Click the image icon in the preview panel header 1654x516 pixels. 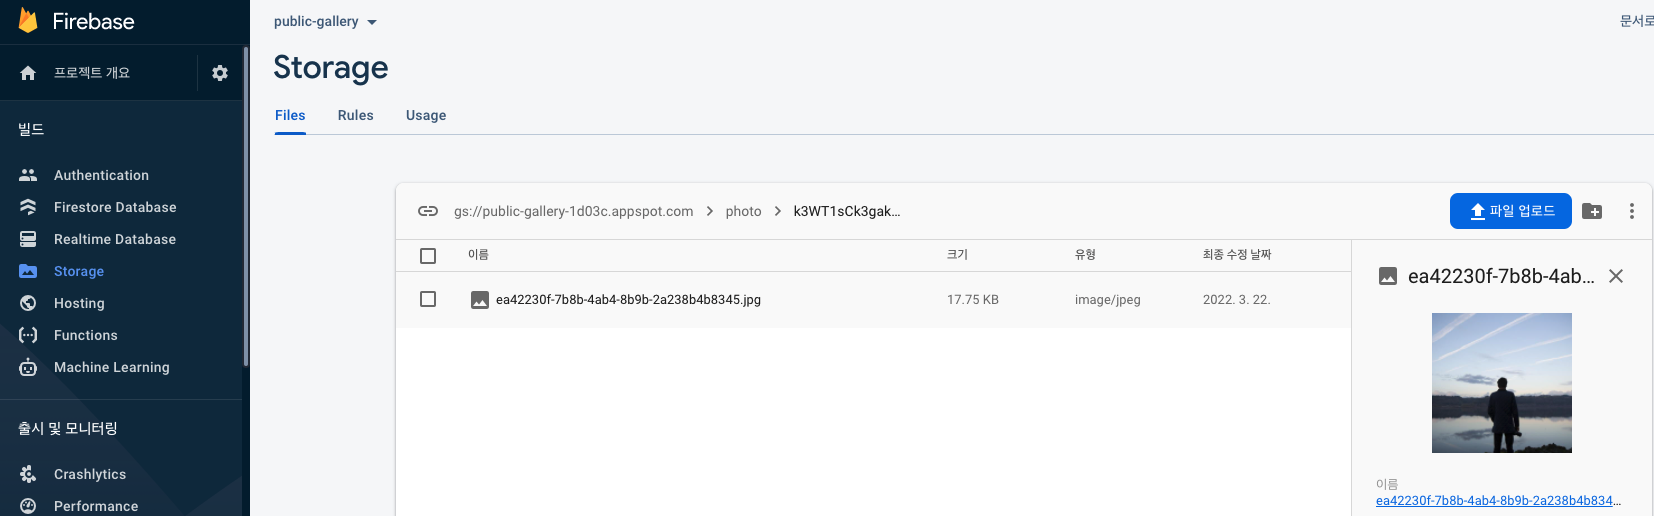pos(1388,276)
